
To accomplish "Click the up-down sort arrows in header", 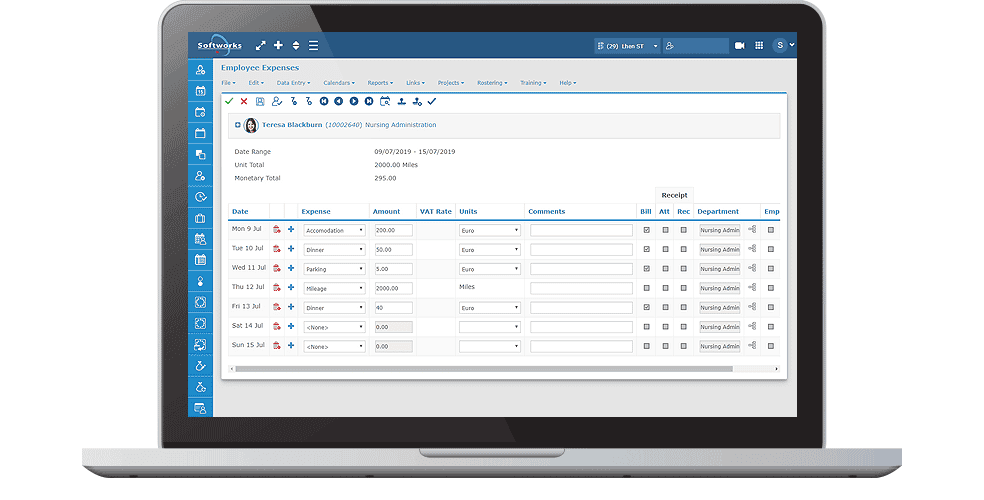I will pyautogui.click(x=296, y=45).
